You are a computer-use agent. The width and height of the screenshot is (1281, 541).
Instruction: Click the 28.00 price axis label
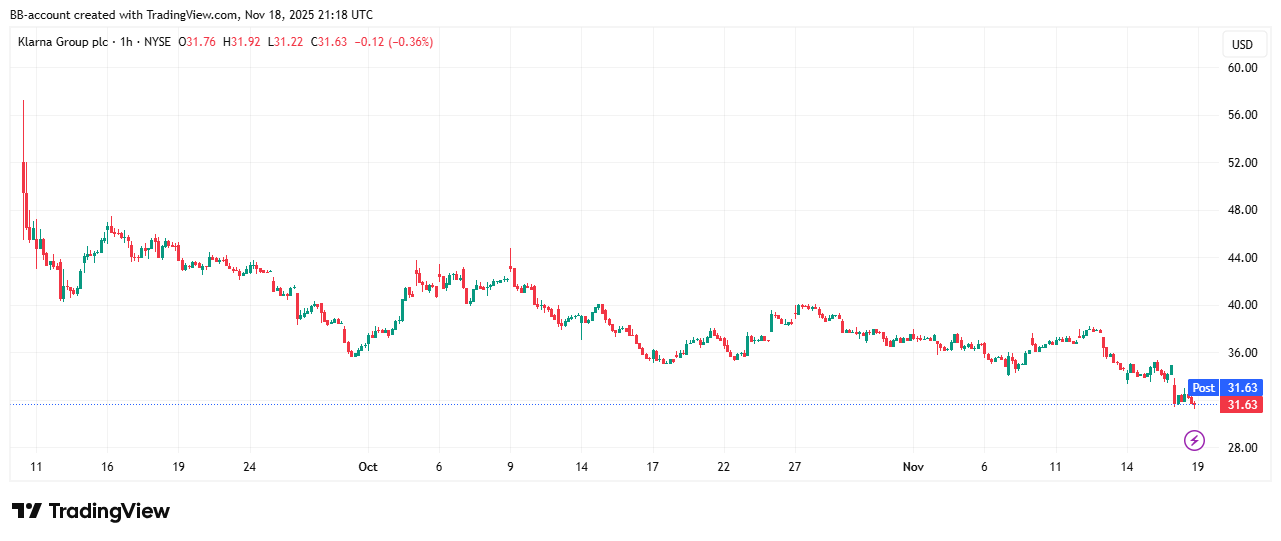click(x=1242, y=448)
